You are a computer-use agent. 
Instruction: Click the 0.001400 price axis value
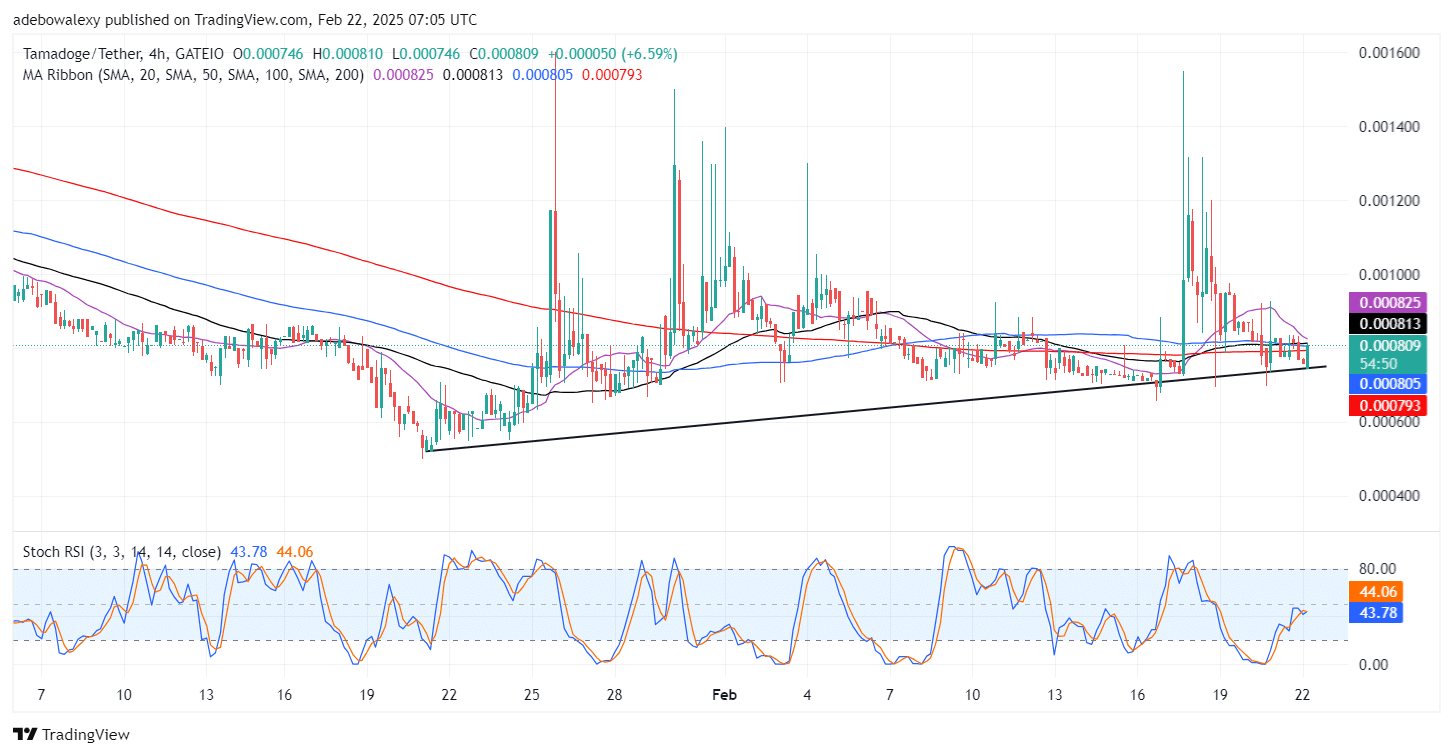click(1391, 127)
